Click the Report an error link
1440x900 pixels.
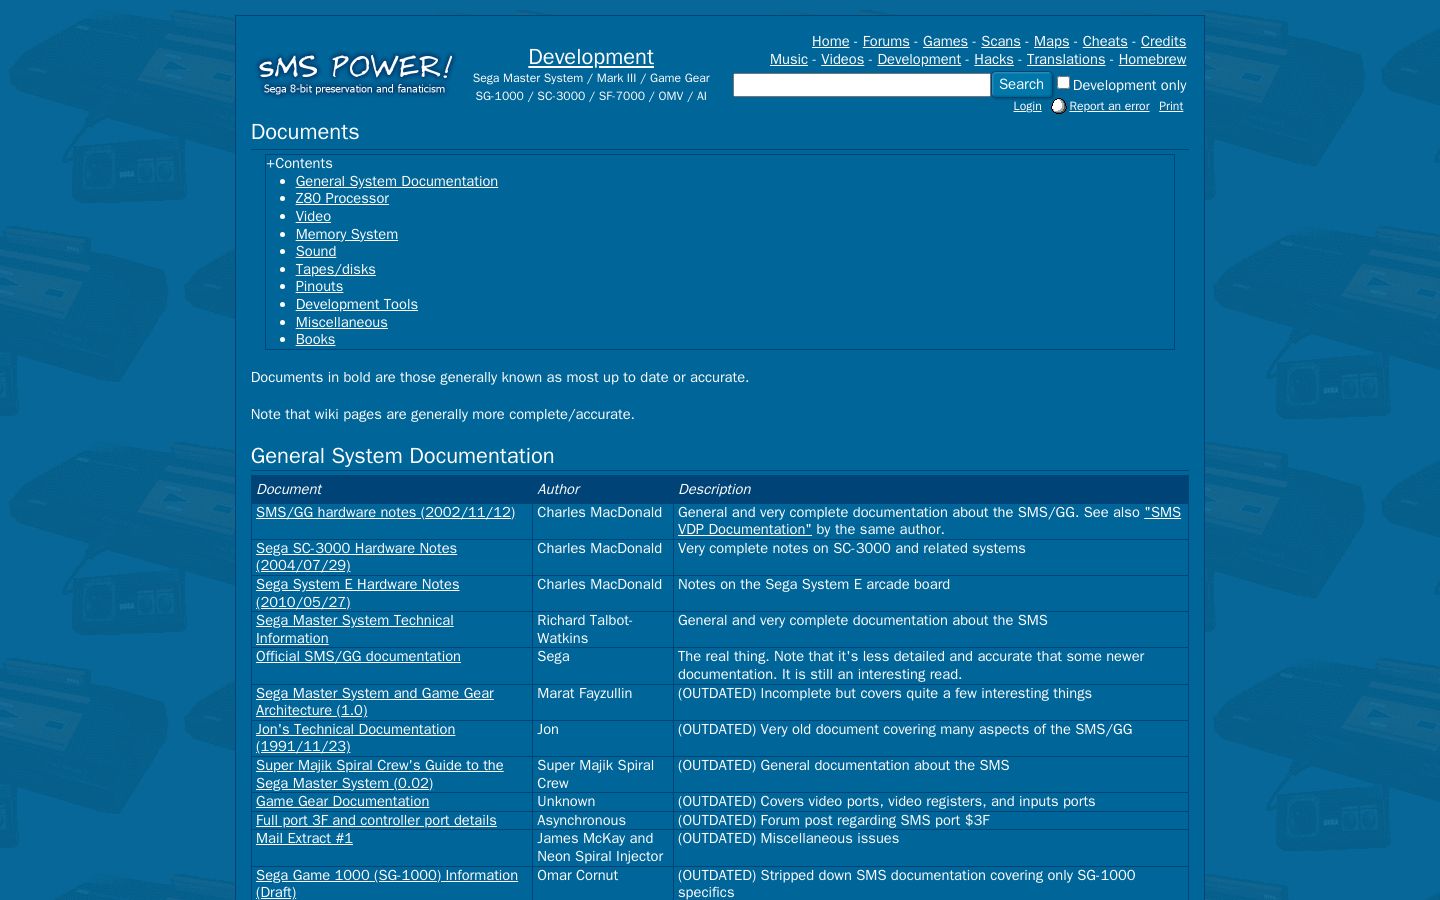pyautogui.click(x=1109, y=106)
